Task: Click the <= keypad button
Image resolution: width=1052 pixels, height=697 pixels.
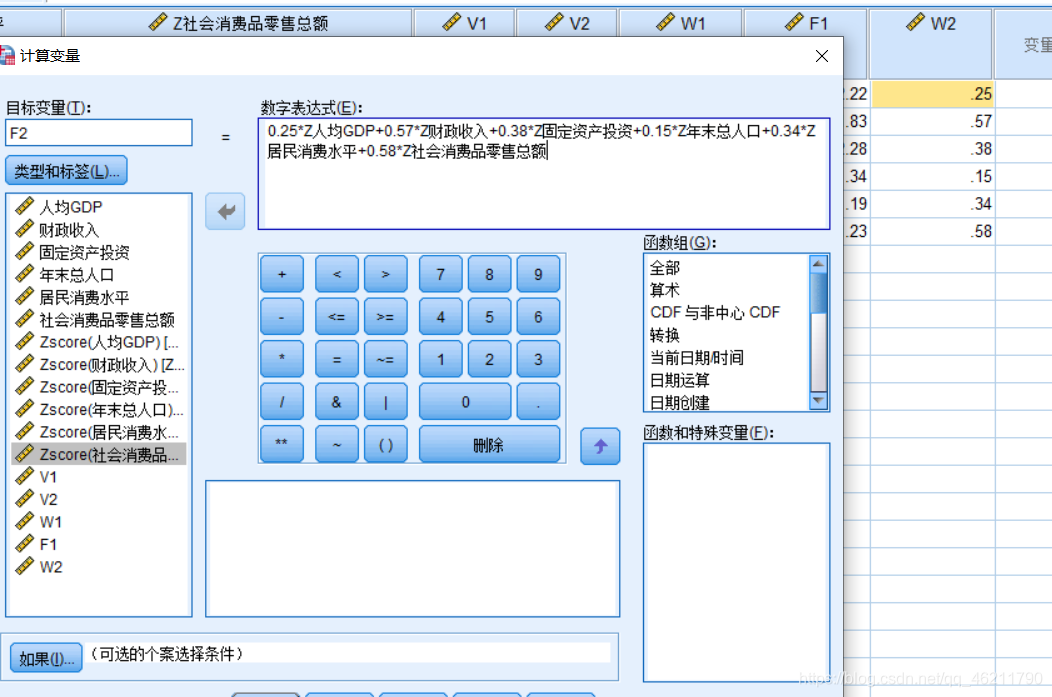Action: (337, 317)
